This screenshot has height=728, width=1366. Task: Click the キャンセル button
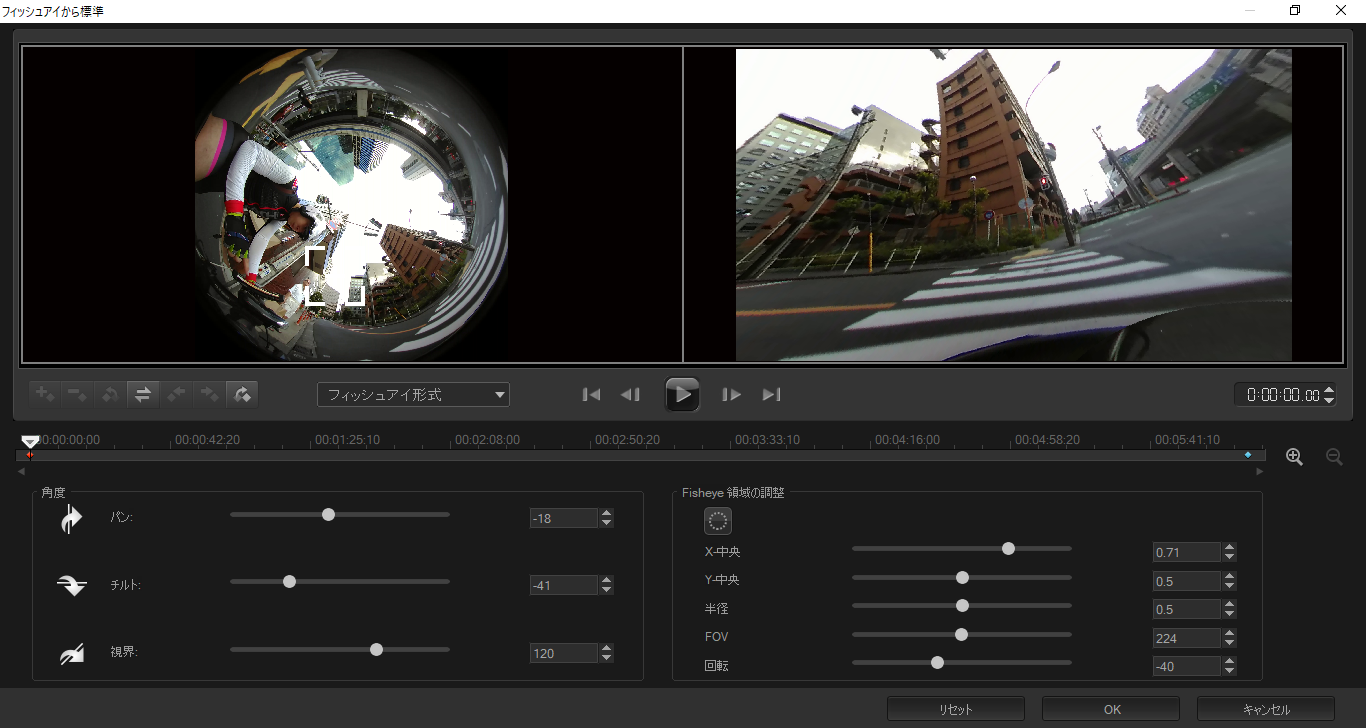1266,709
